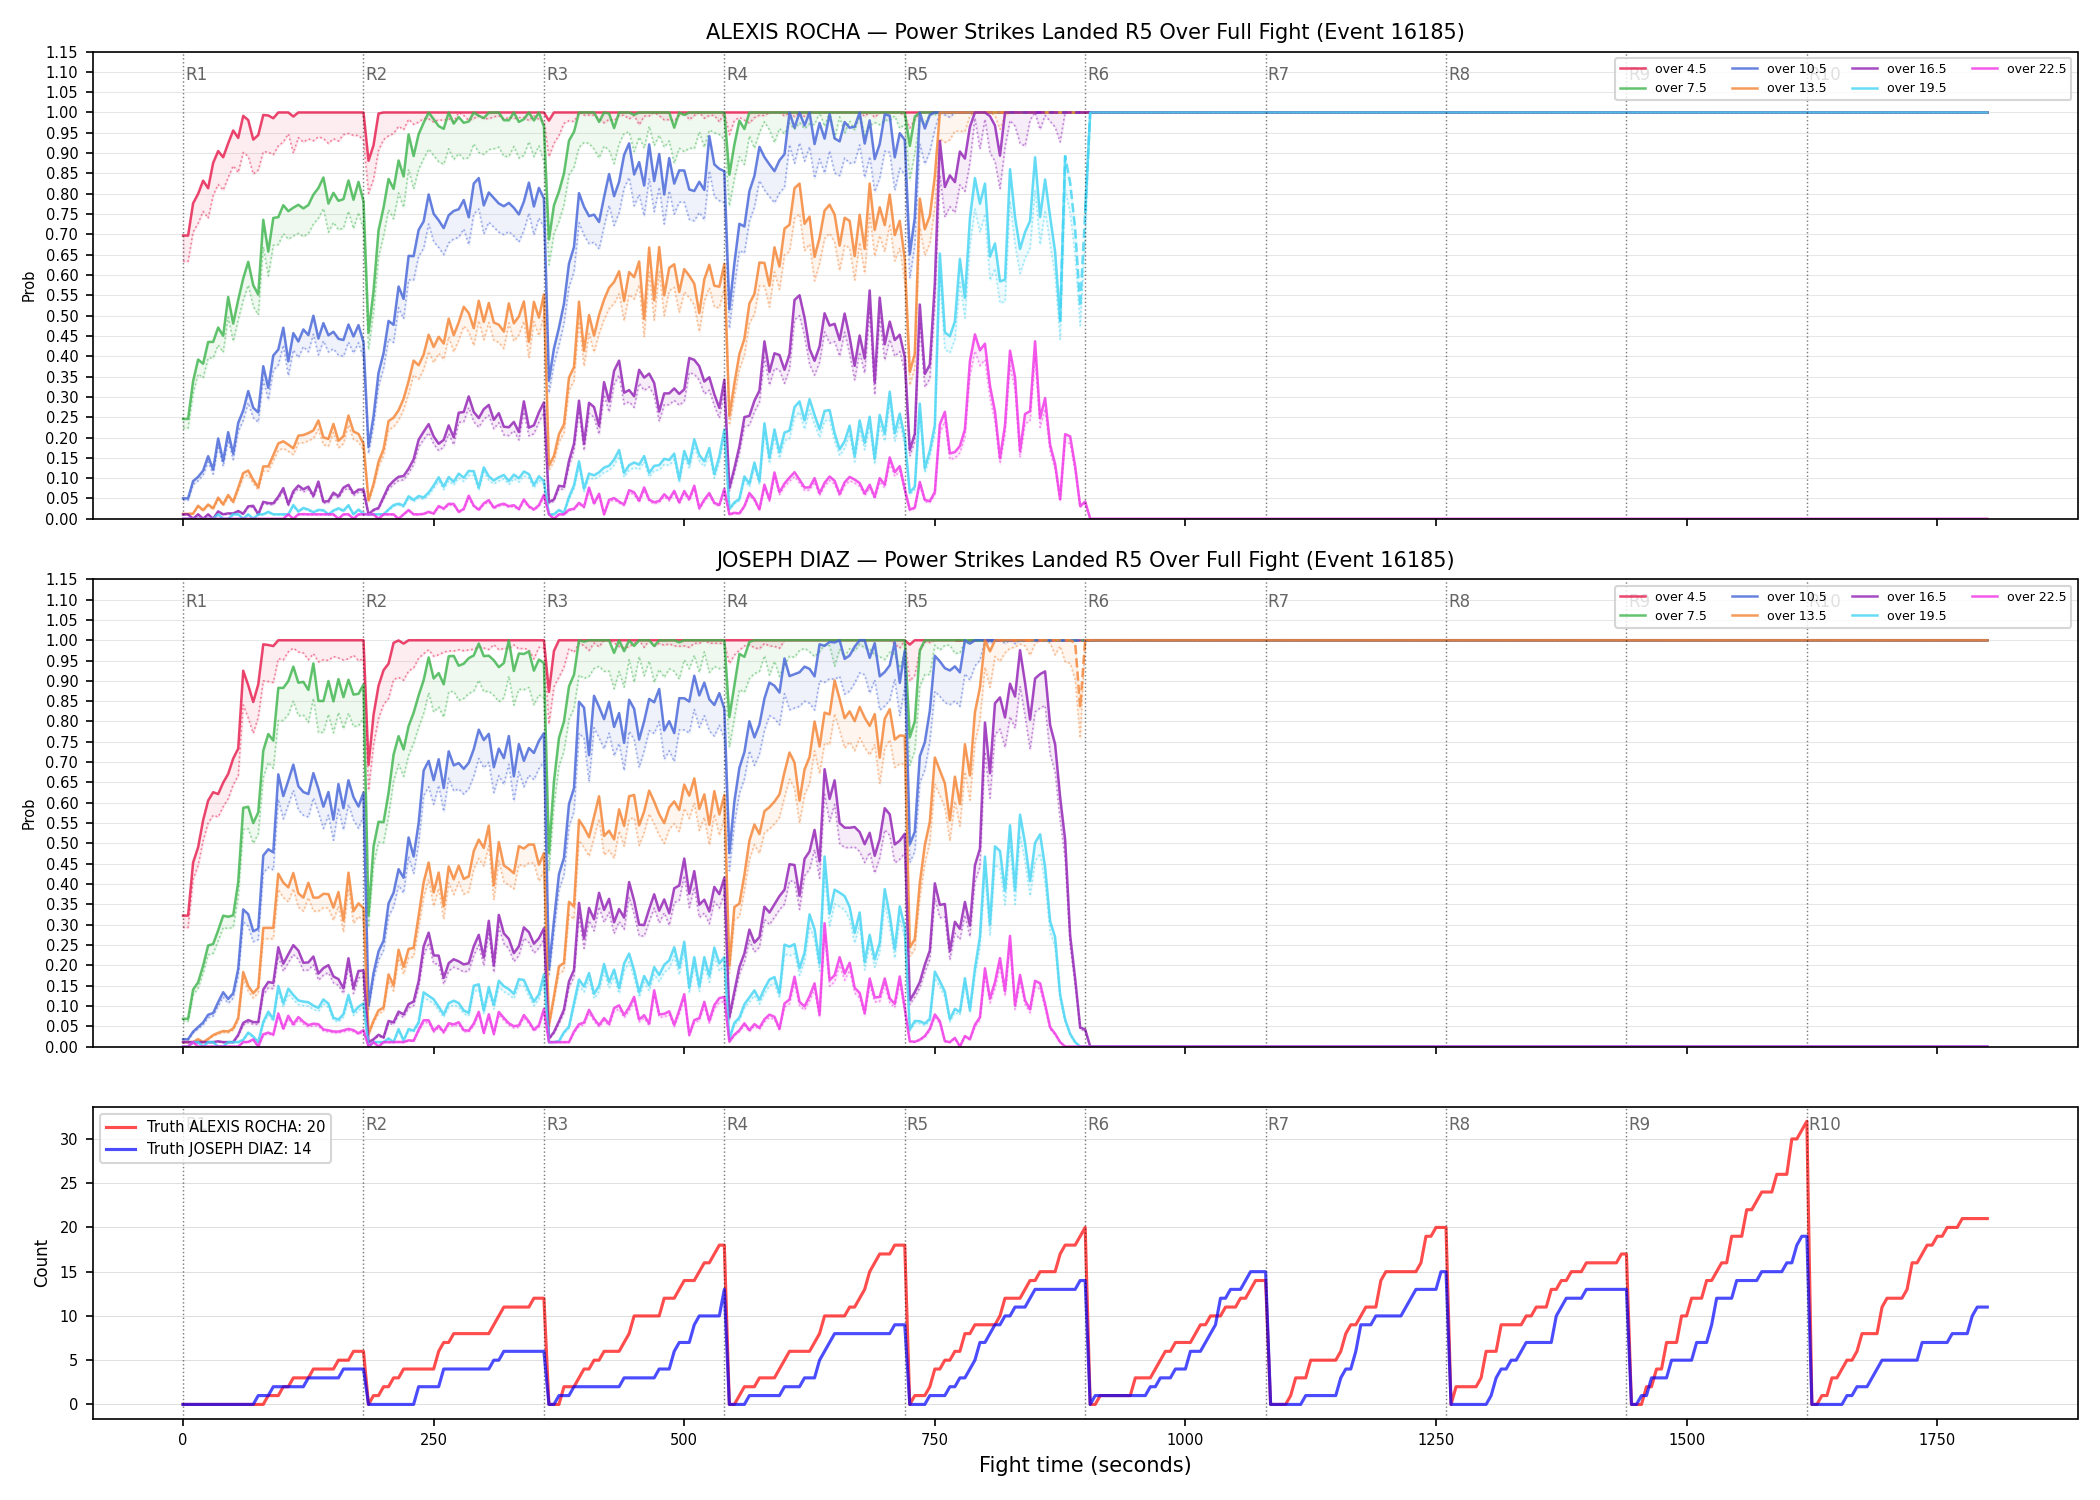The height and width of the screenshot is (1500, 2100).
Task: Click R6 round label in Rocha chart
Action: pyautogui.click(x=1098, y=74)
